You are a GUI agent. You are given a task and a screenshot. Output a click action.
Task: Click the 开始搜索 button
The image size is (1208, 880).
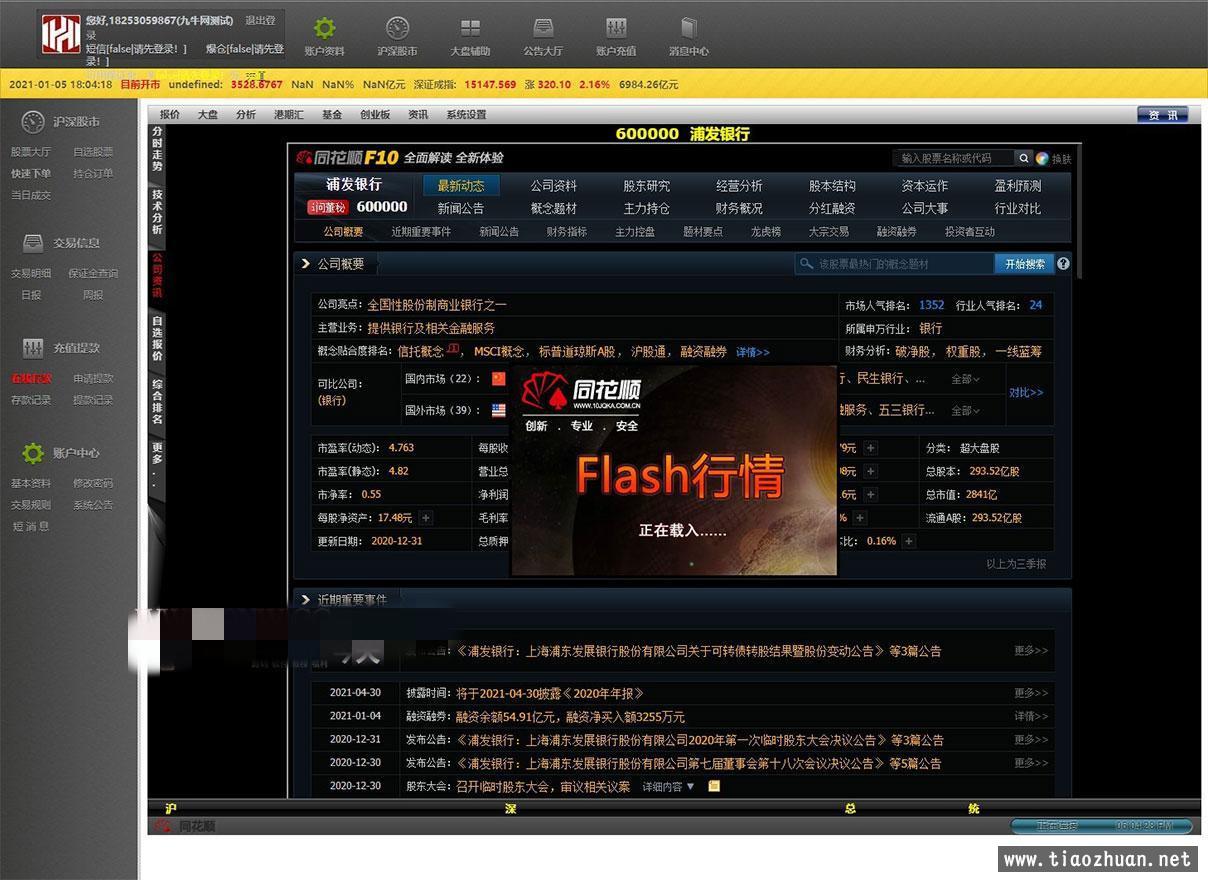tap(1023, 264)
